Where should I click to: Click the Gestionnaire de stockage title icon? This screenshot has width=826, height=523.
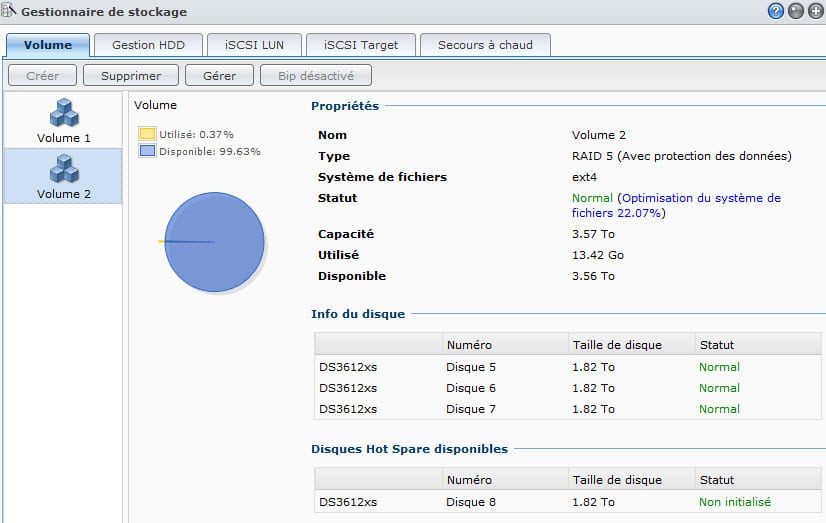[x=10, y=12]
